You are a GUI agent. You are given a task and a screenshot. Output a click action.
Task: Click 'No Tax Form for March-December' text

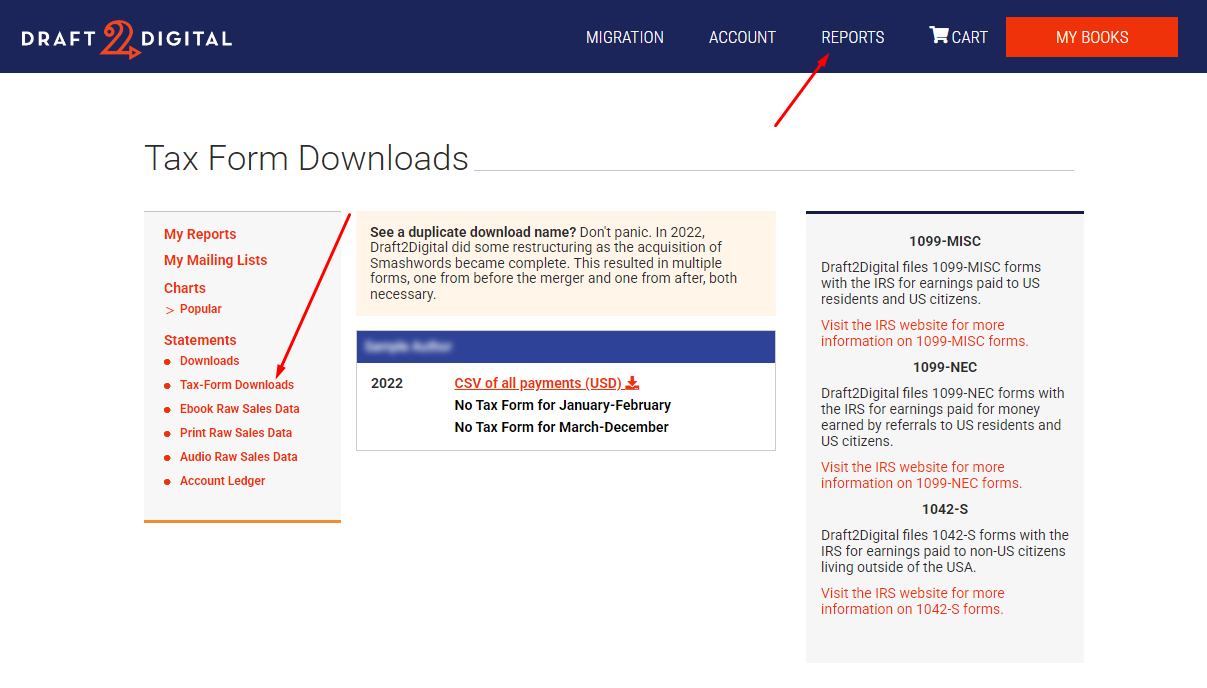pos(562,427)
